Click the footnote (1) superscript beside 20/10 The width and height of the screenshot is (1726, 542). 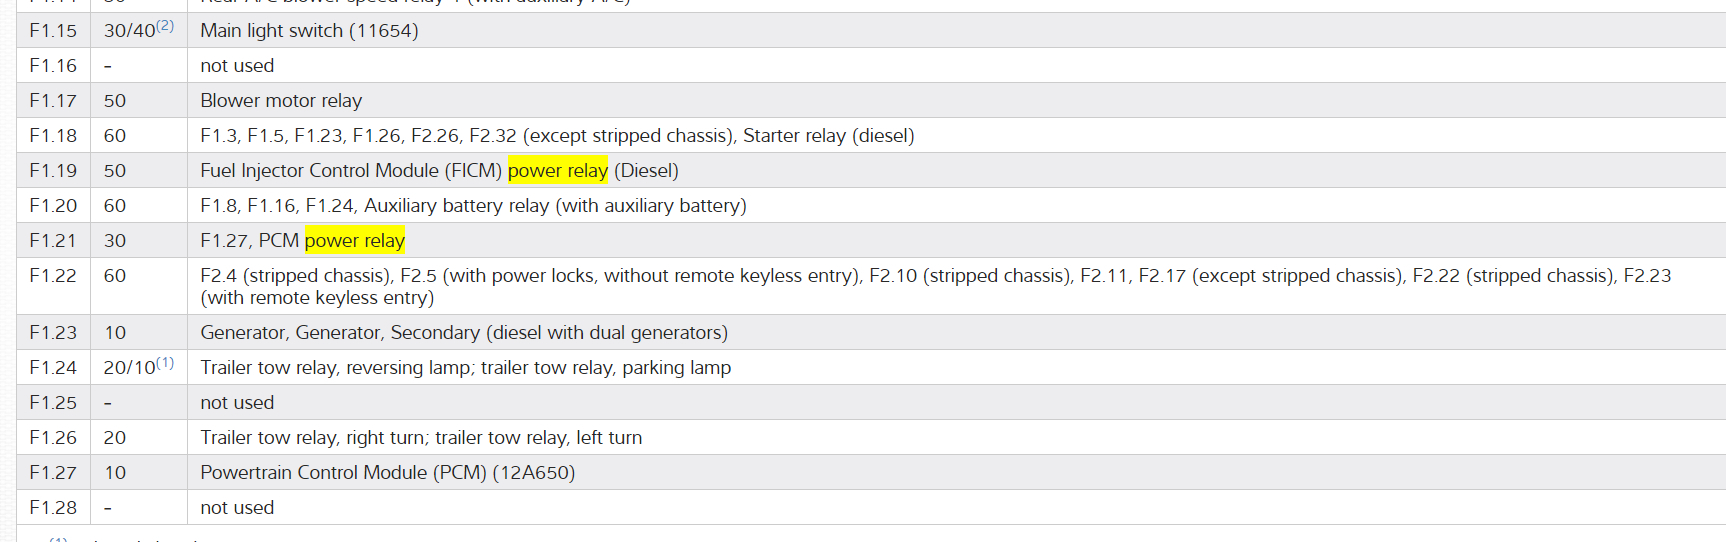pyautogui.click(x=165, y=363)
